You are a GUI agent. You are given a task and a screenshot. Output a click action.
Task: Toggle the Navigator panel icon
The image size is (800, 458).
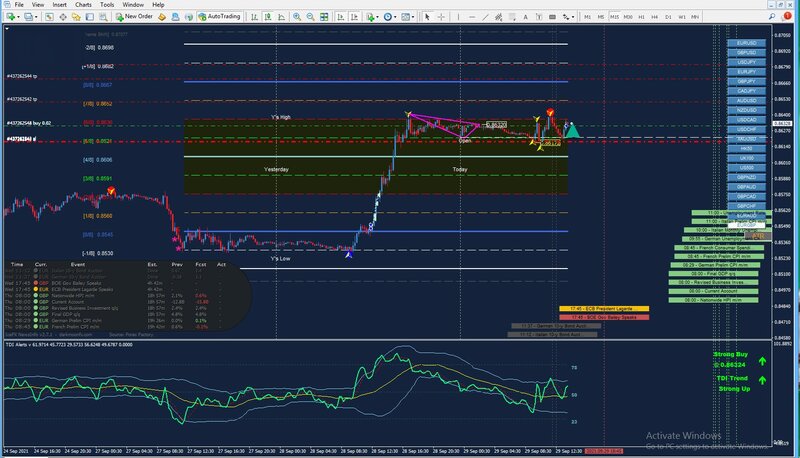point(76,17)
